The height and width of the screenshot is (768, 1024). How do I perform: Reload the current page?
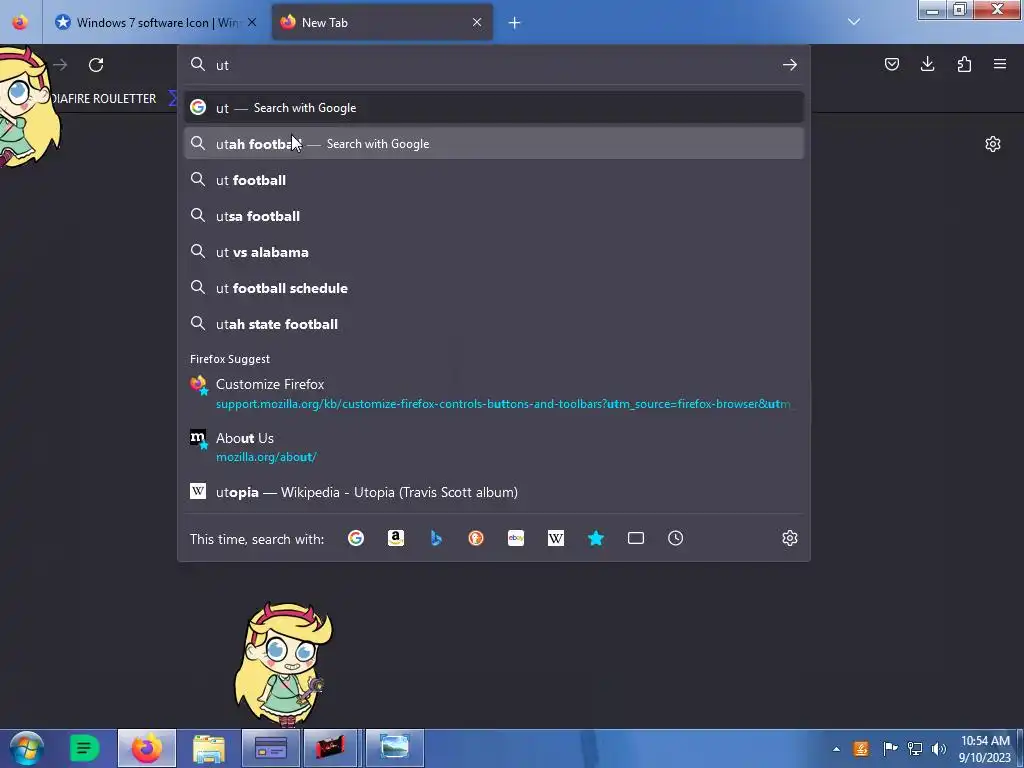(96, 65)
